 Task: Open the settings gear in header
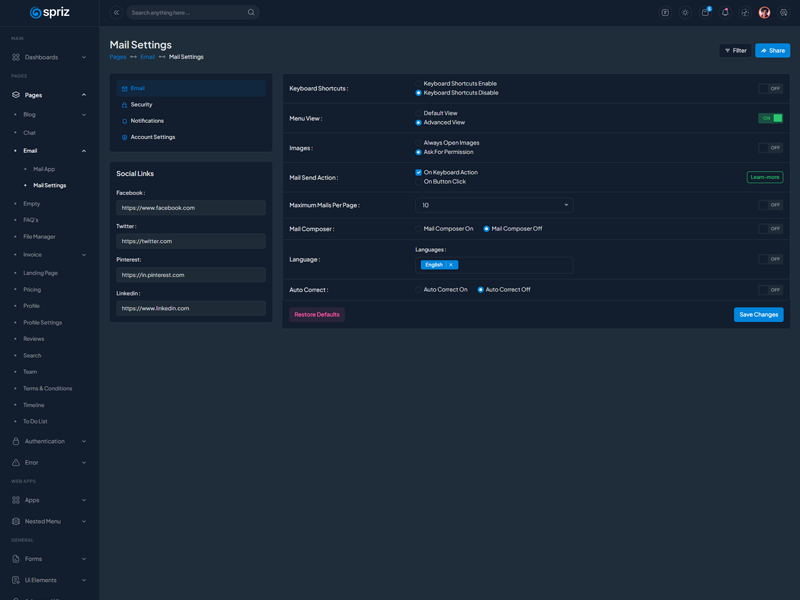(784, 13)
